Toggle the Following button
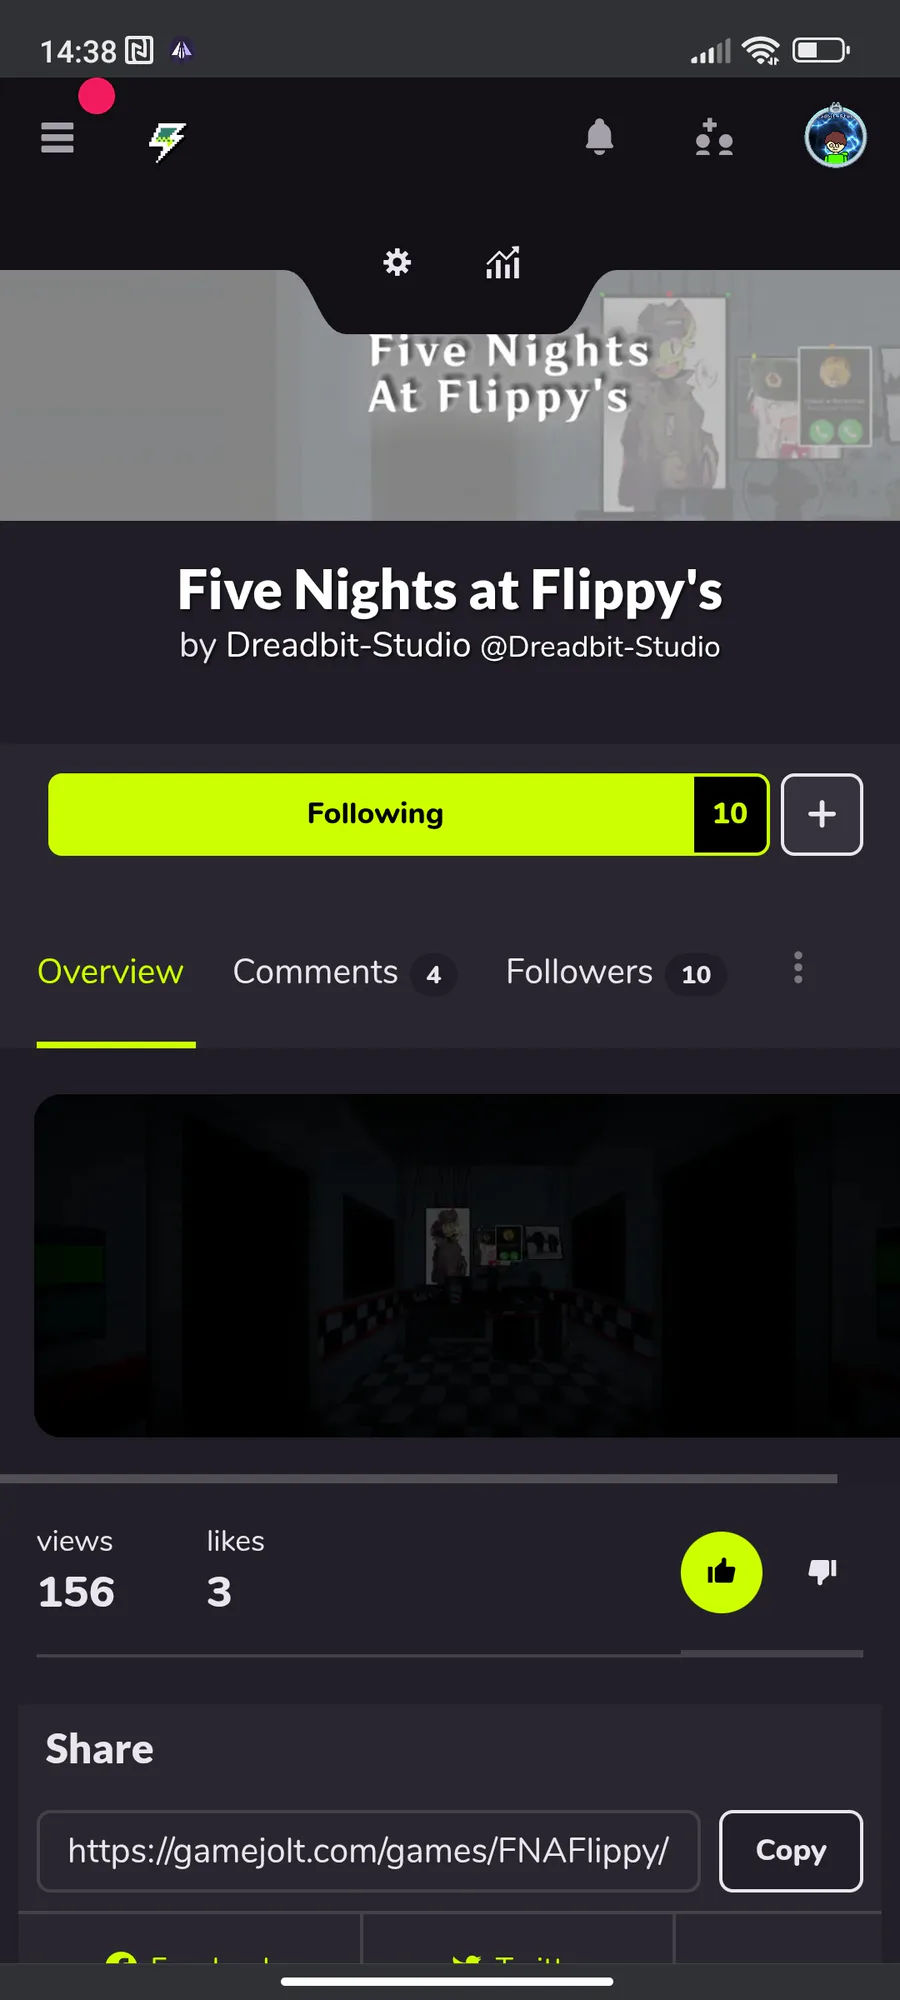Viewport: 900px width, 2000px height. click(409, 814)
